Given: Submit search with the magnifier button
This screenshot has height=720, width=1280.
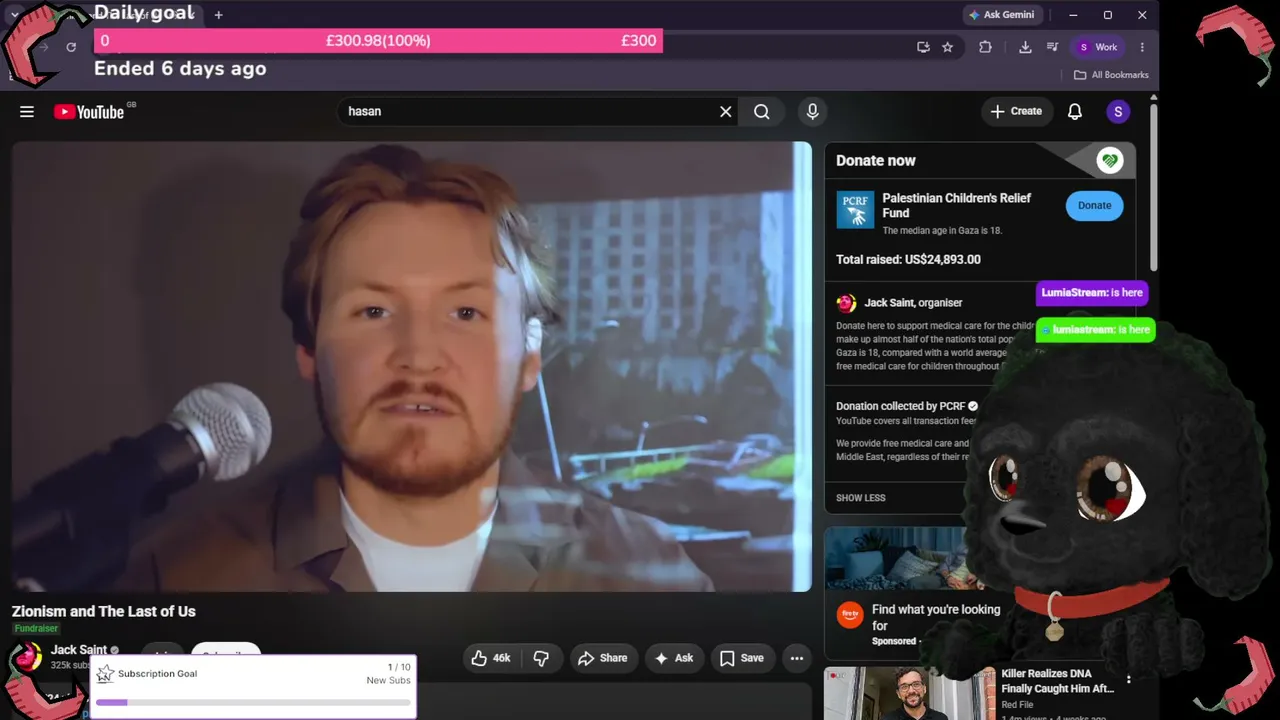Looking at the screenshot, I should [x=762, y=112].
